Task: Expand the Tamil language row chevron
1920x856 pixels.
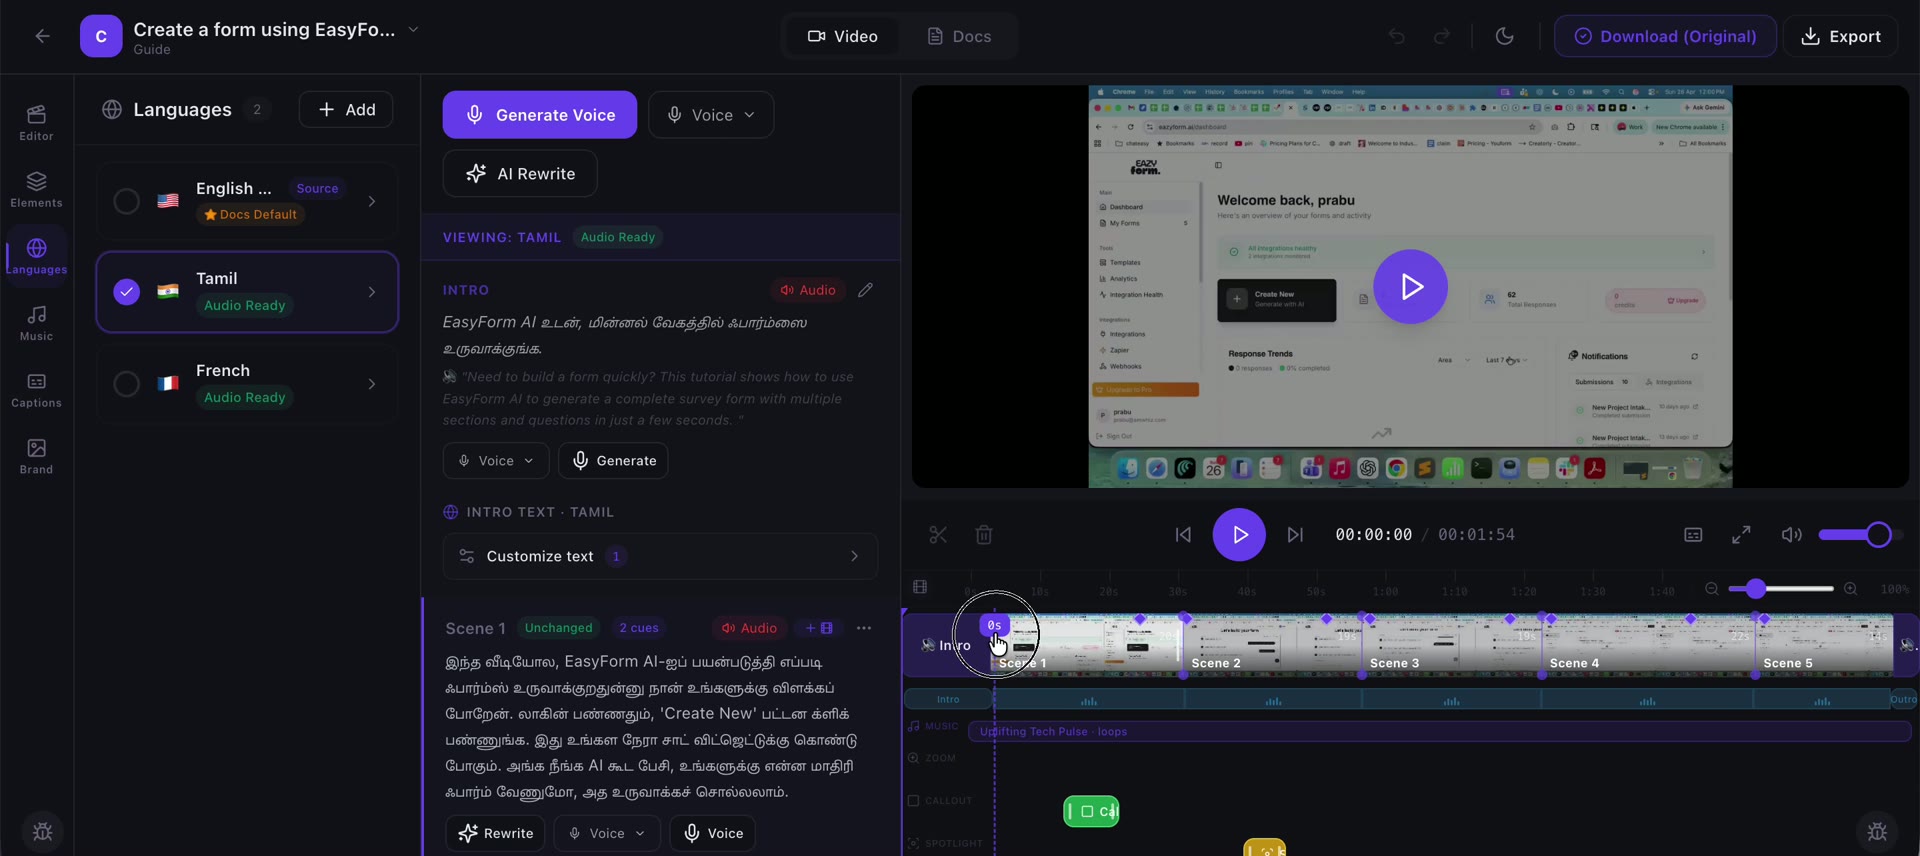Action: click(372, 292)
